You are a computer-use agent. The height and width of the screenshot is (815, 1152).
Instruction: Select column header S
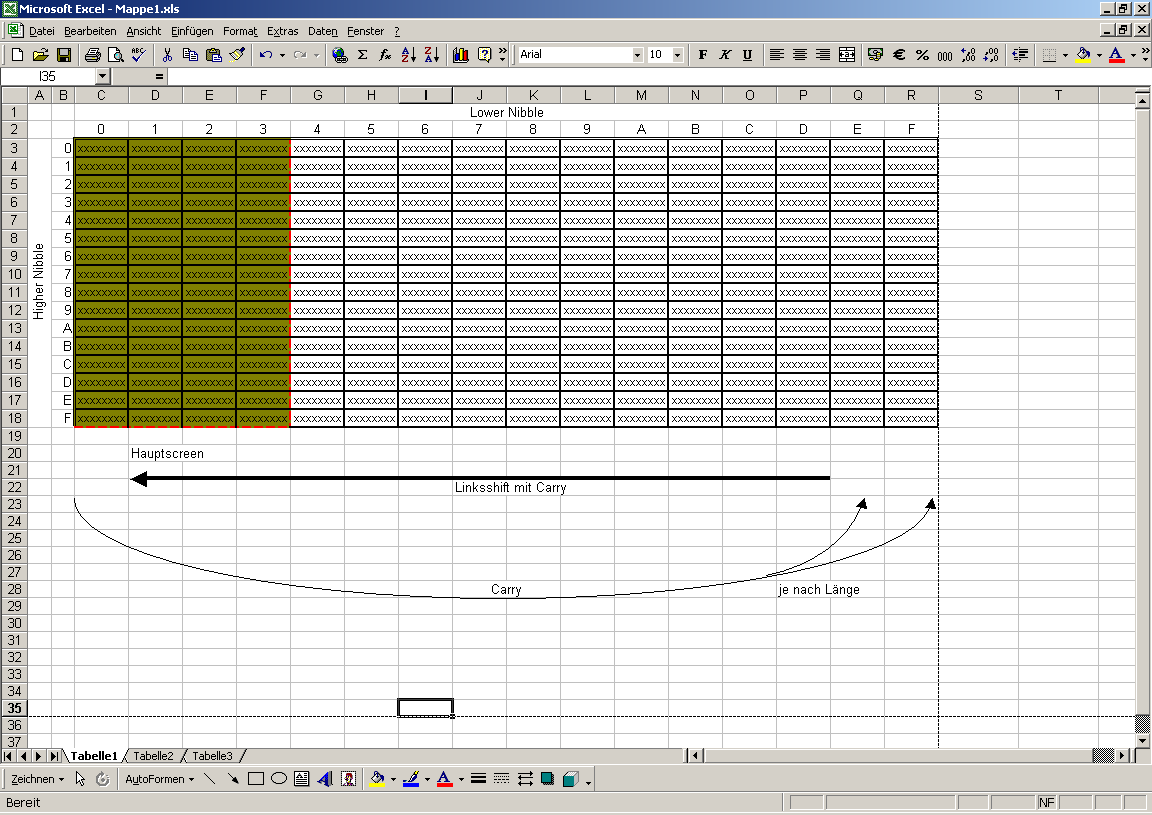pyautogui.click(x=978, y=95)
